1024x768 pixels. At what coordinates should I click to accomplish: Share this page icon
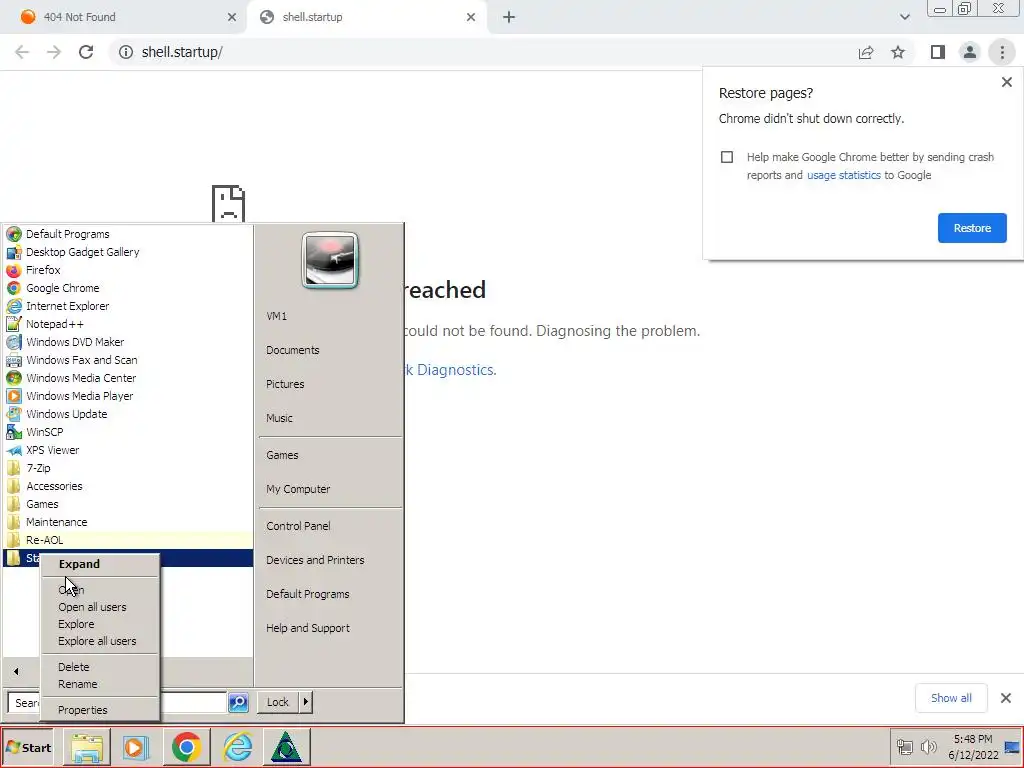coord(866,52)
